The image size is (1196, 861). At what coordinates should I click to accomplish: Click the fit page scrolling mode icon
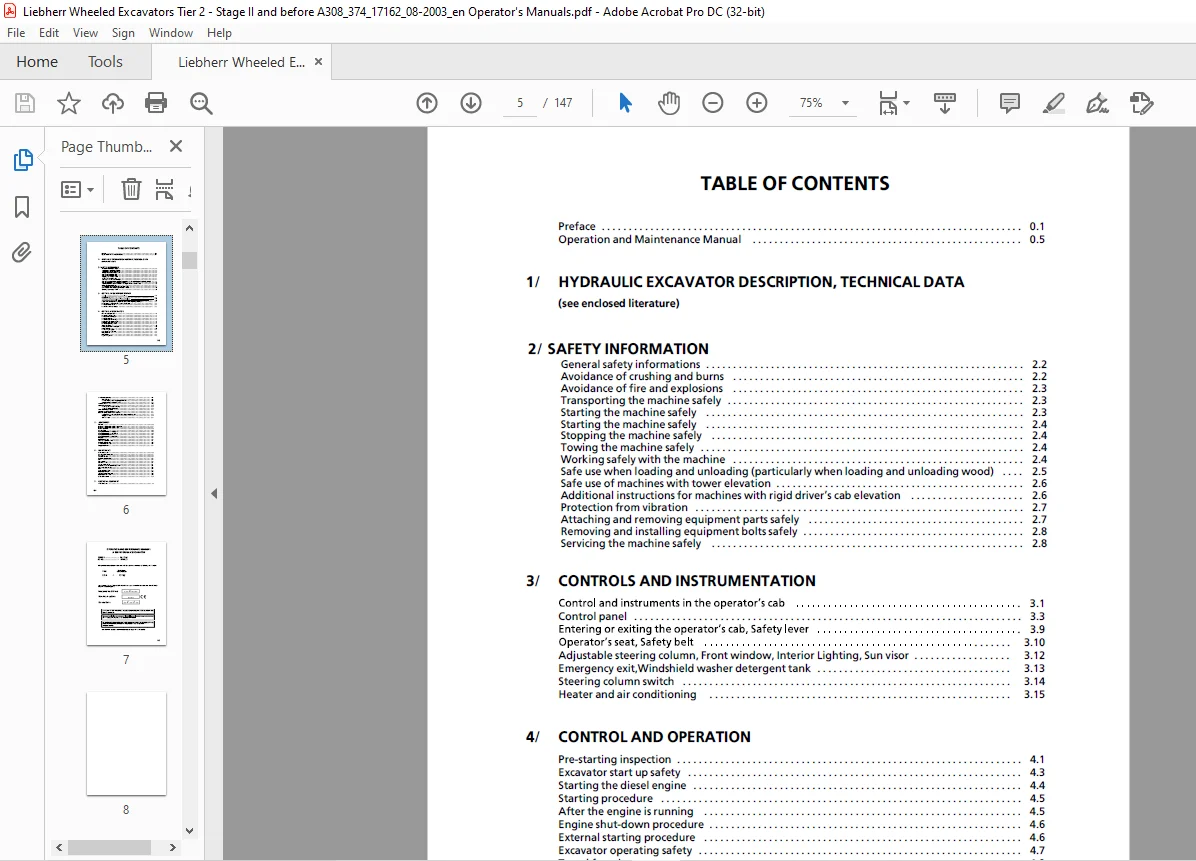(889, 103)
